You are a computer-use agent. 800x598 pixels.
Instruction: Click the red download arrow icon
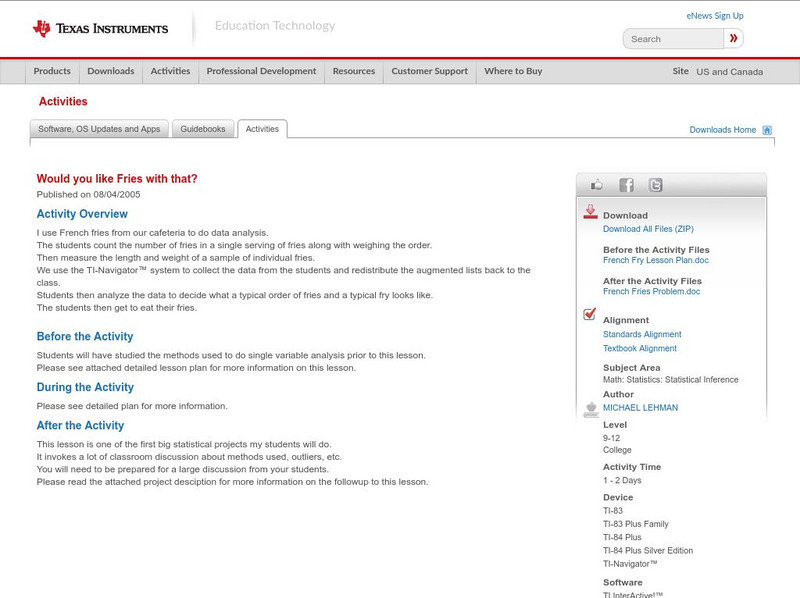tap(590, 212)
